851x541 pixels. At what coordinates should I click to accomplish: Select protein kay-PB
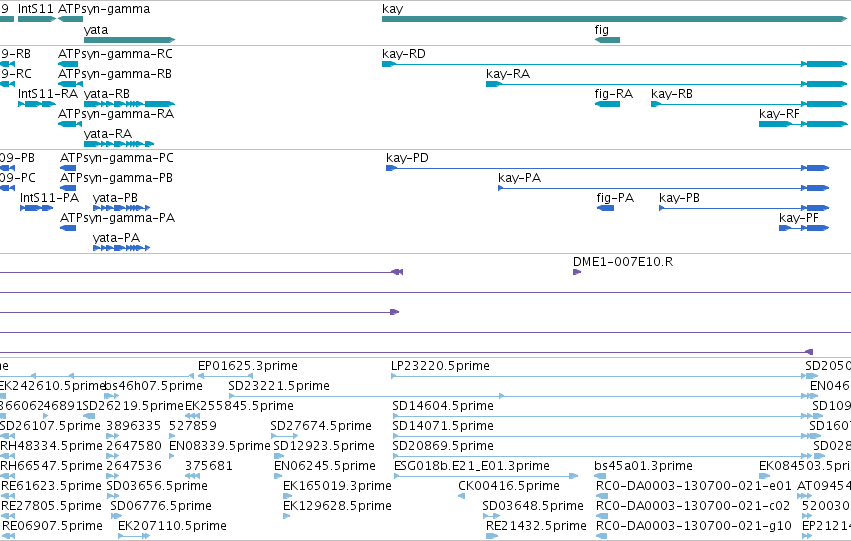point(744,208)
